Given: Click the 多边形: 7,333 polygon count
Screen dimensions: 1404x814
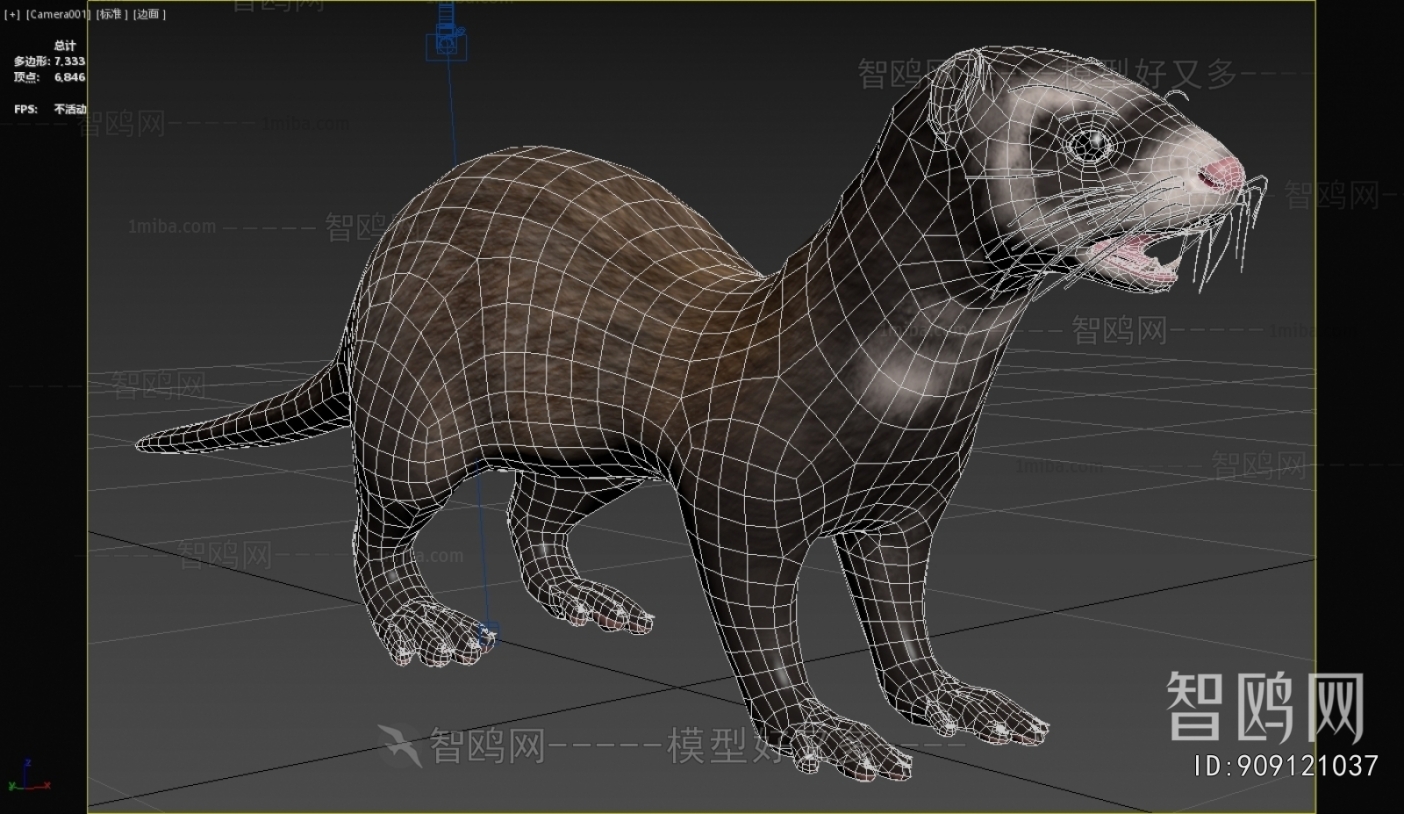Looking at the screenshot, I should click(49, 61).
